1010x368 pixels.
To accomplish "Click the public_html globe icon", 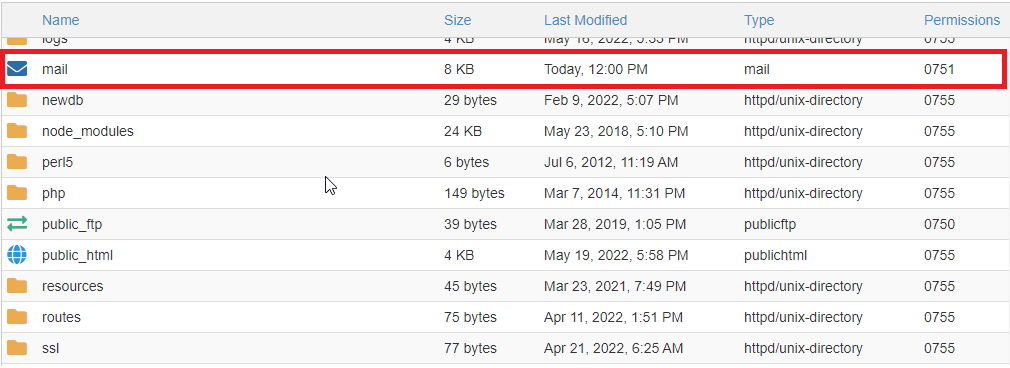I will (x=17, y=255).
